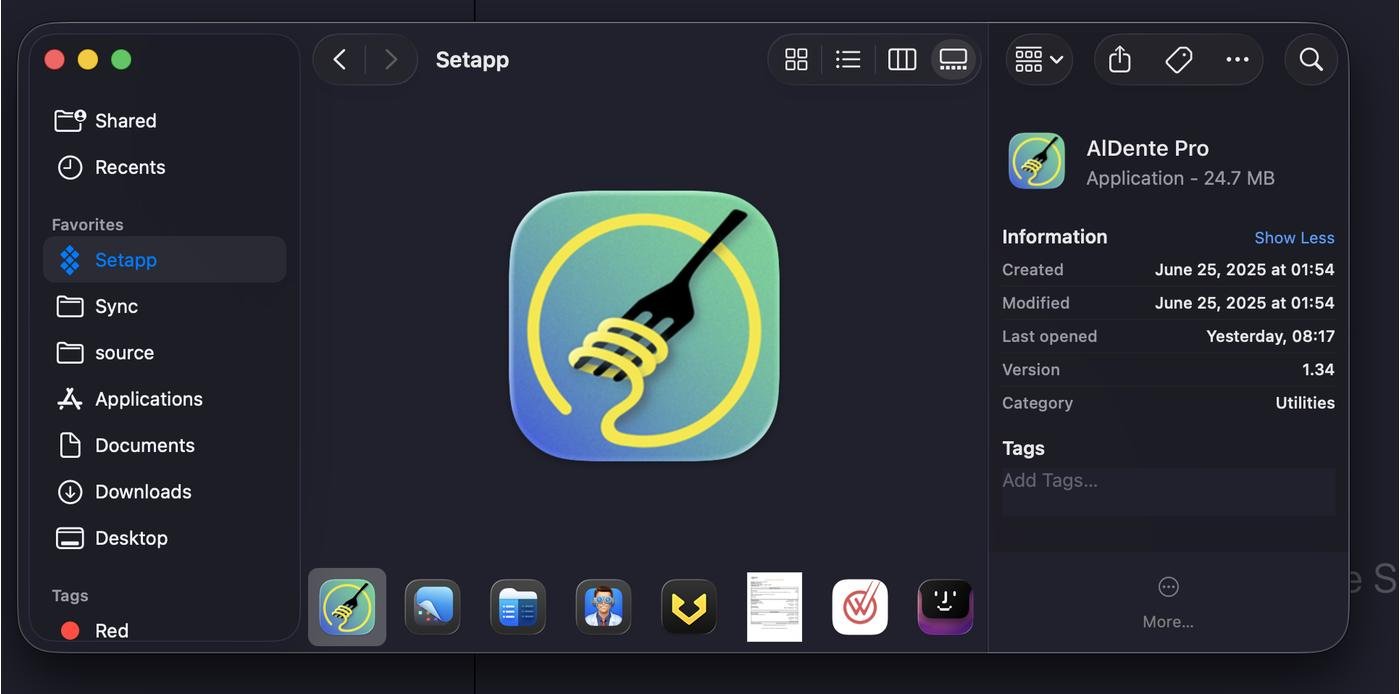The width and height of the screenshot is (1400, 694).
Task: Click the Last opened value 'Yesterday, 08:17'
Action: pyautogui.click(x=1270, y=337)
